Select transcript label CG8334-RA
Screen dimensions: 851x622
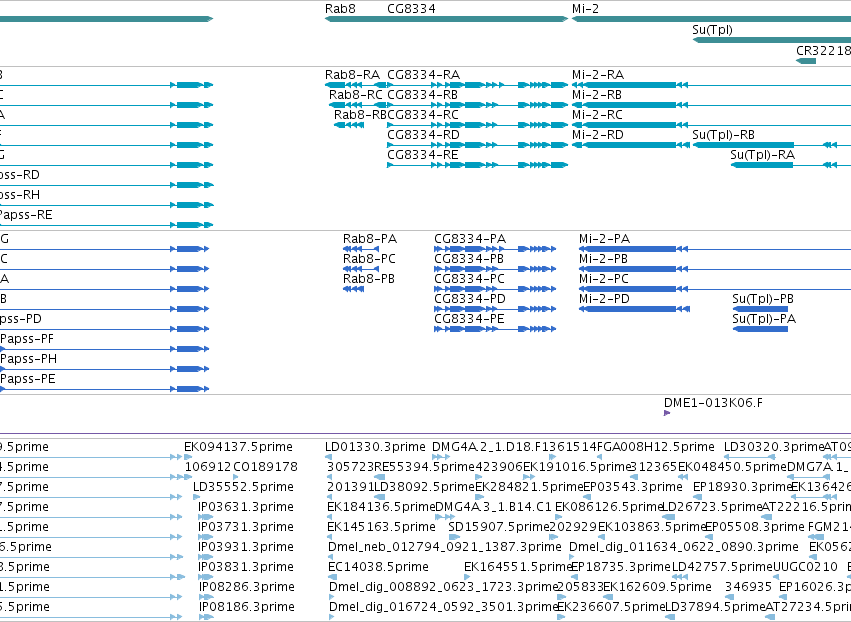pyautogui.click(x=424, y=74)
